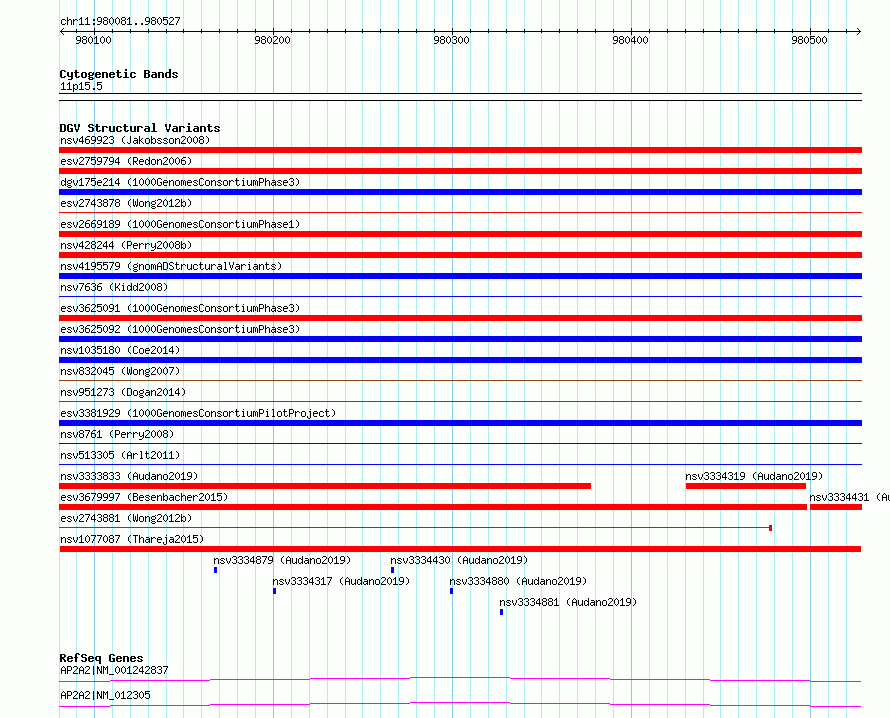Open esv3381929 (1000GenomesConsortiumPilotProject) label

[198, 413]
